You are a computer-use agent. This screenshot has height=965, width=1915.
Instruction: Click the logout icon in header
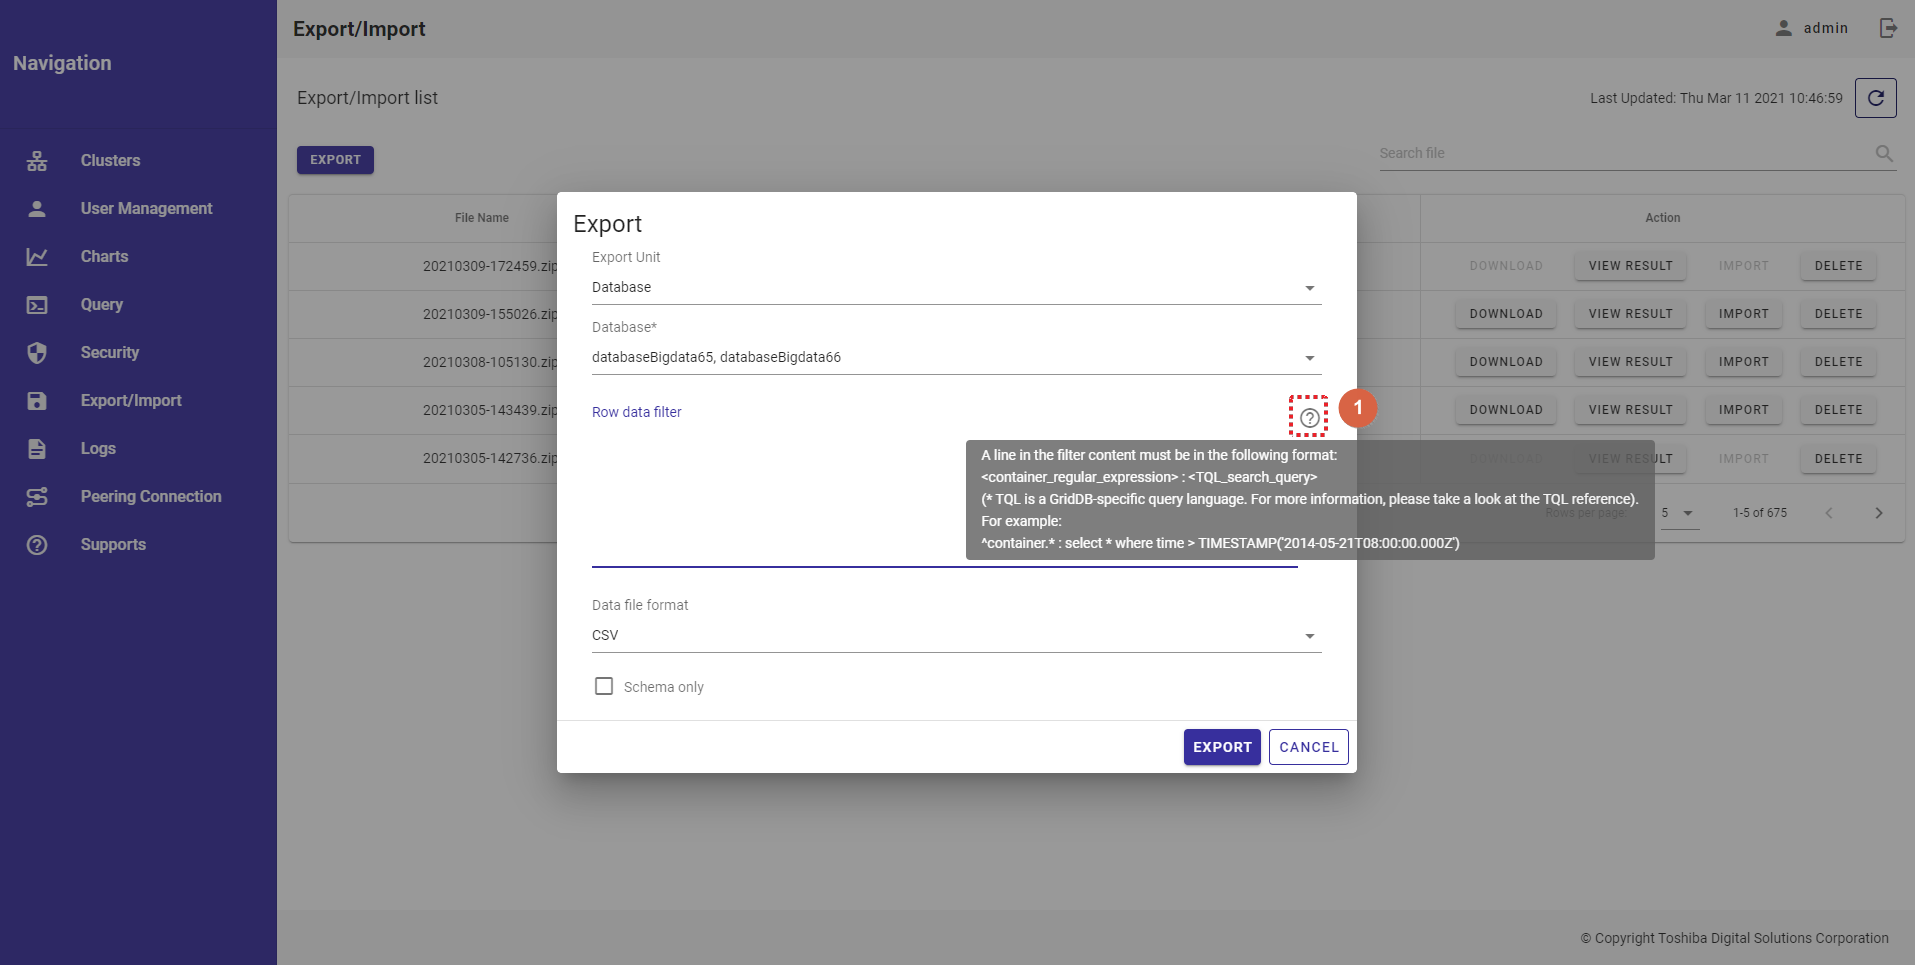pos(1888,28)
